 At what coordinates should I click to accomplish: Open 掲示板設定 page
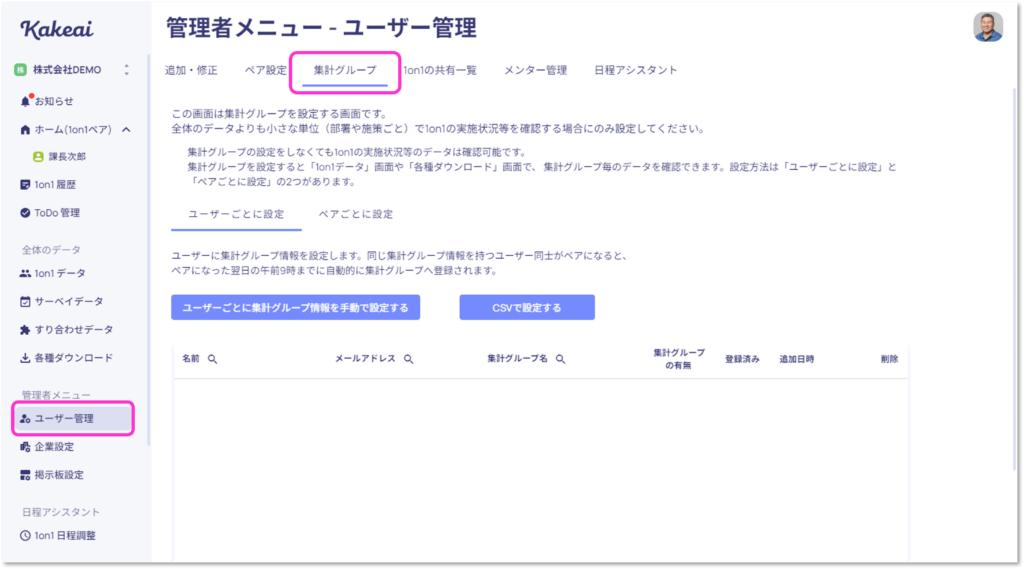click(59, 475)
